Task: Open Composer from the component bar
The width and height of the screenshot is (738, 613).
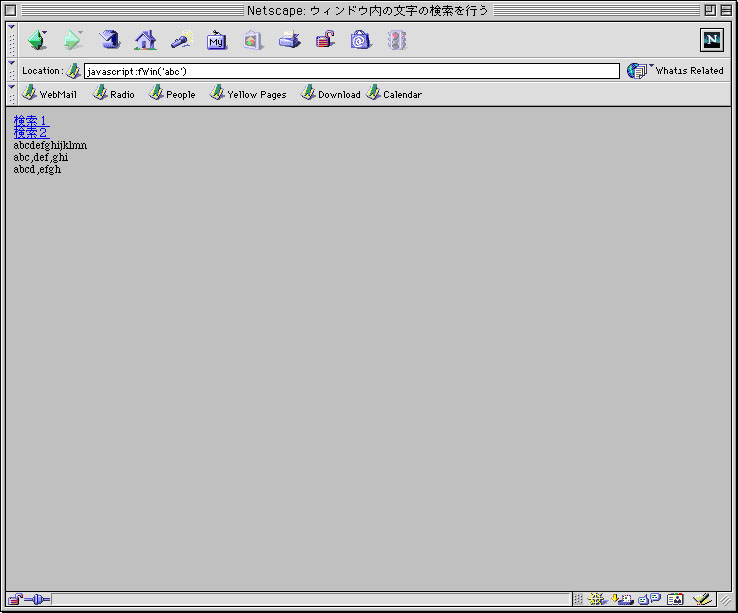Action: point(701,599)
